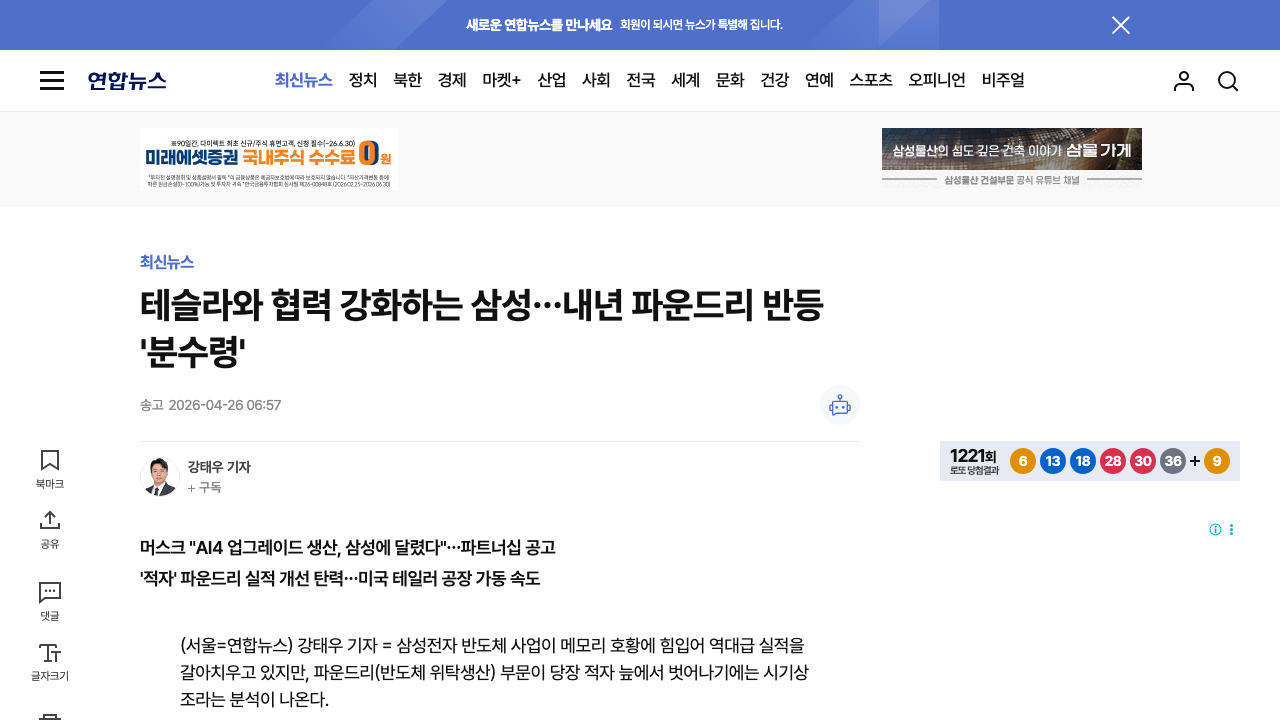The height and width of the screenshot is (720, 1280).
Task: Open the AI robot summary icon
Action: (840, 405)
